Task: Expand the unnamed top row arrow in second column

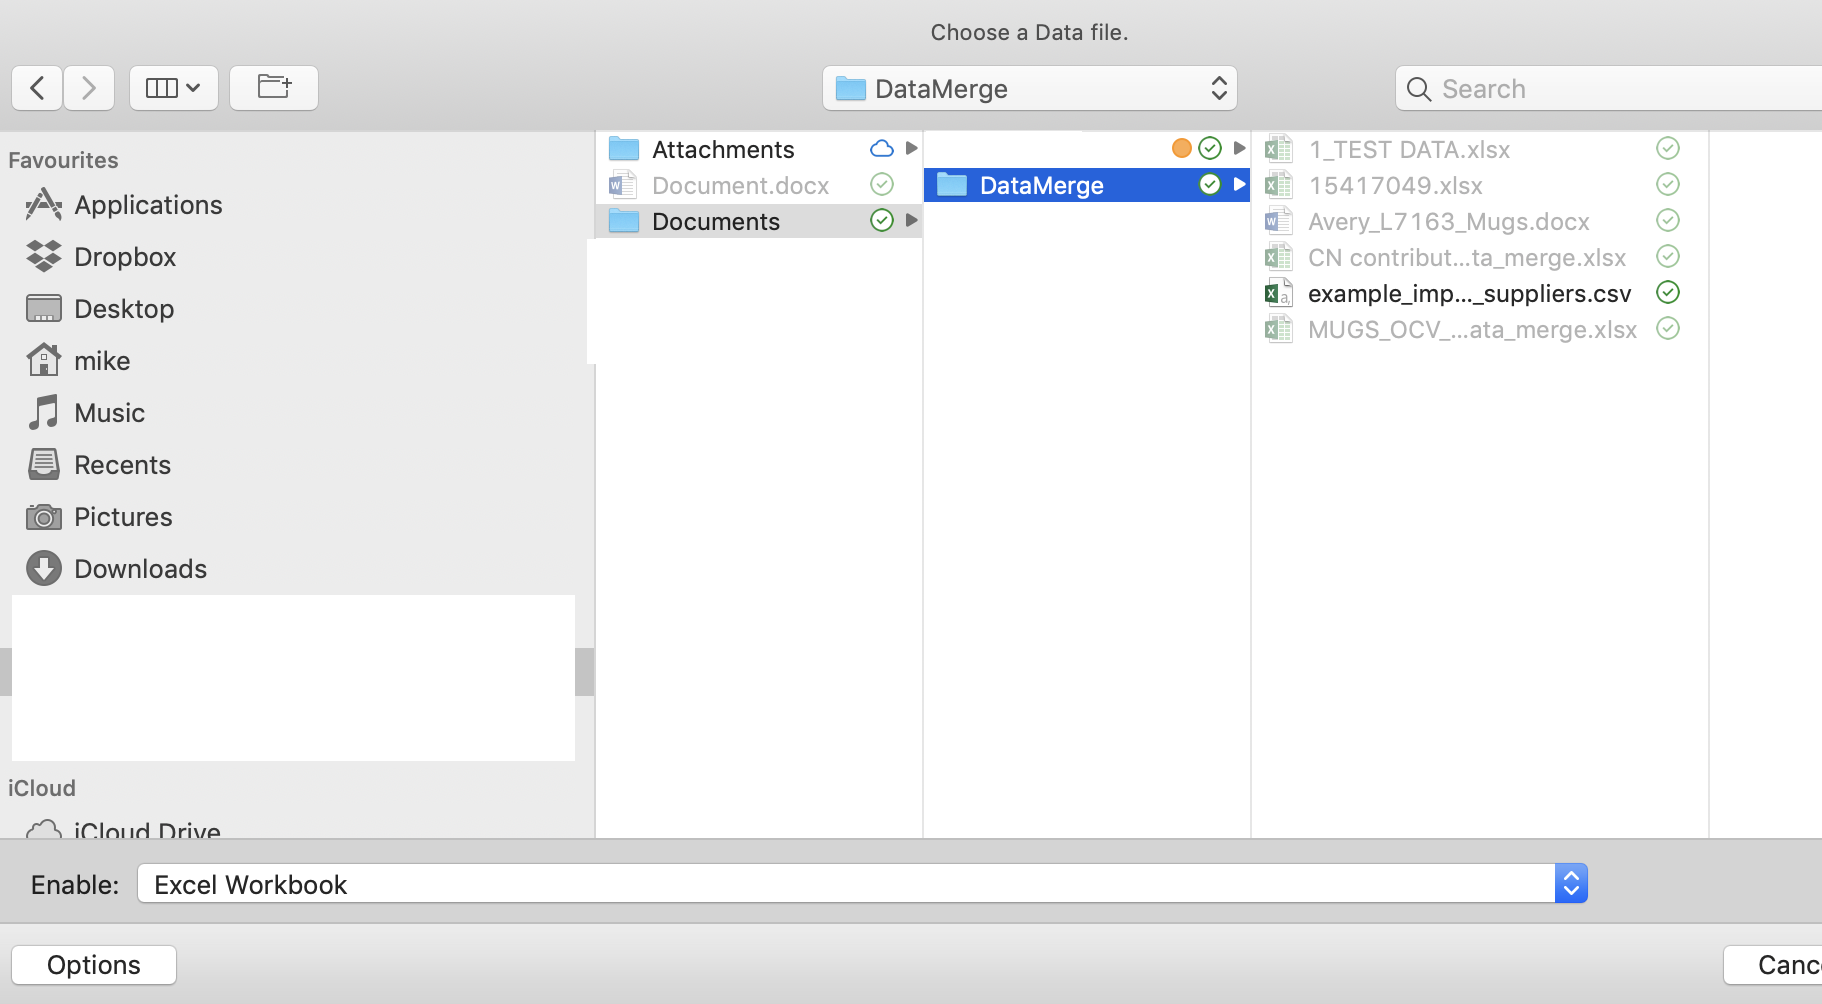Action: [x=1239, y=148]
